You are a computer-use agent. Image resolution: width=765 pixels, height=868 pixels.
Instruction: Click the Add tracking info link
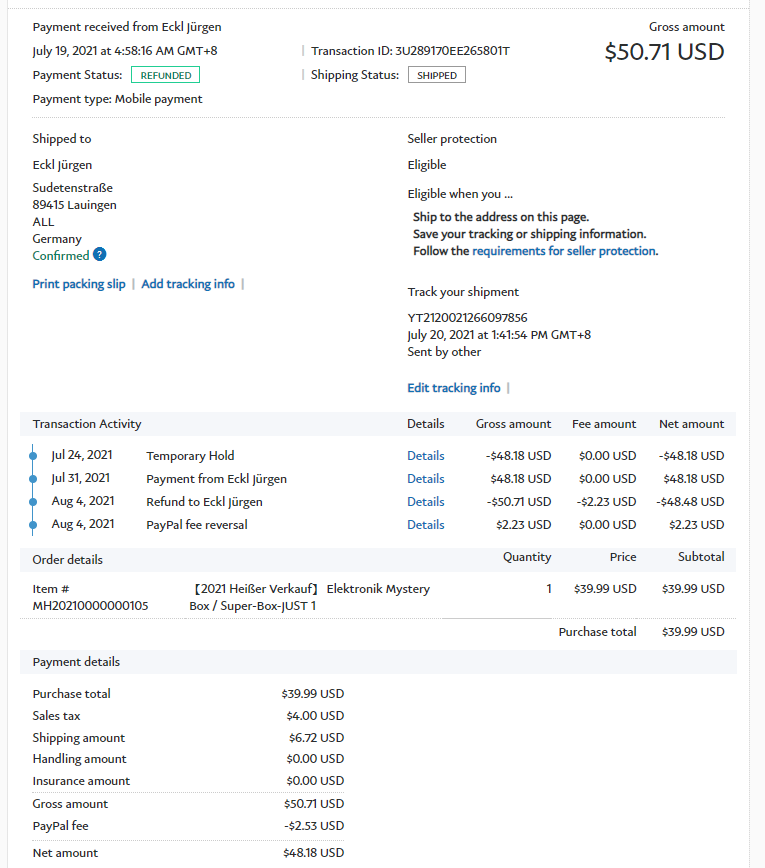(188, 284)
